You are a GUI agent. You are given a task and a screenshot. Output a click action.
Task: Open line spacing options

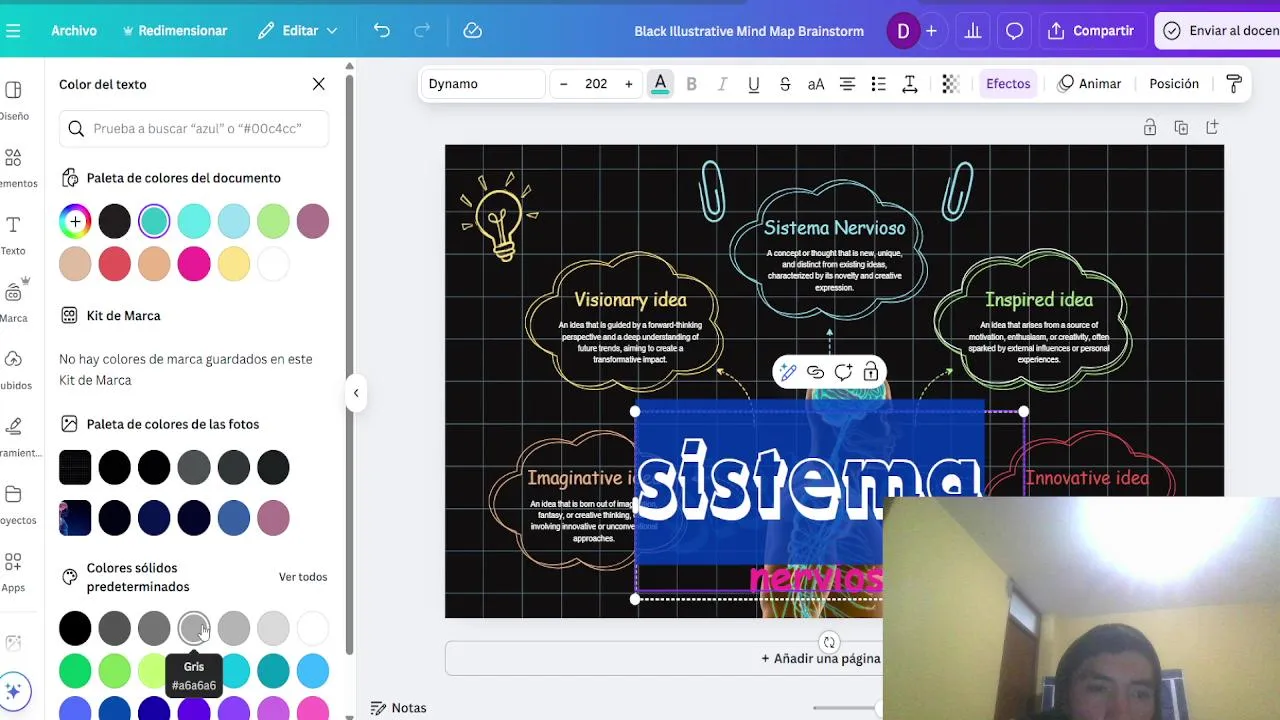point(910,84)
